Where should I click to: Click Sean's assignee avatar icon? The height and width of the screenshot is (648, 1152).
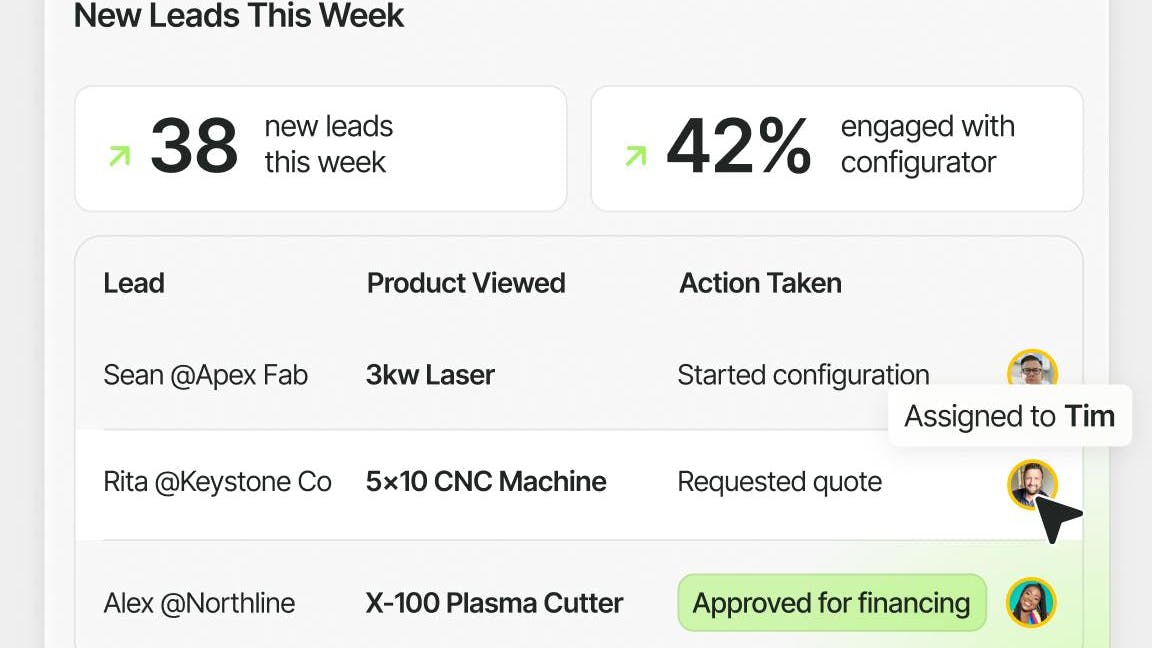coord(1031,369)
